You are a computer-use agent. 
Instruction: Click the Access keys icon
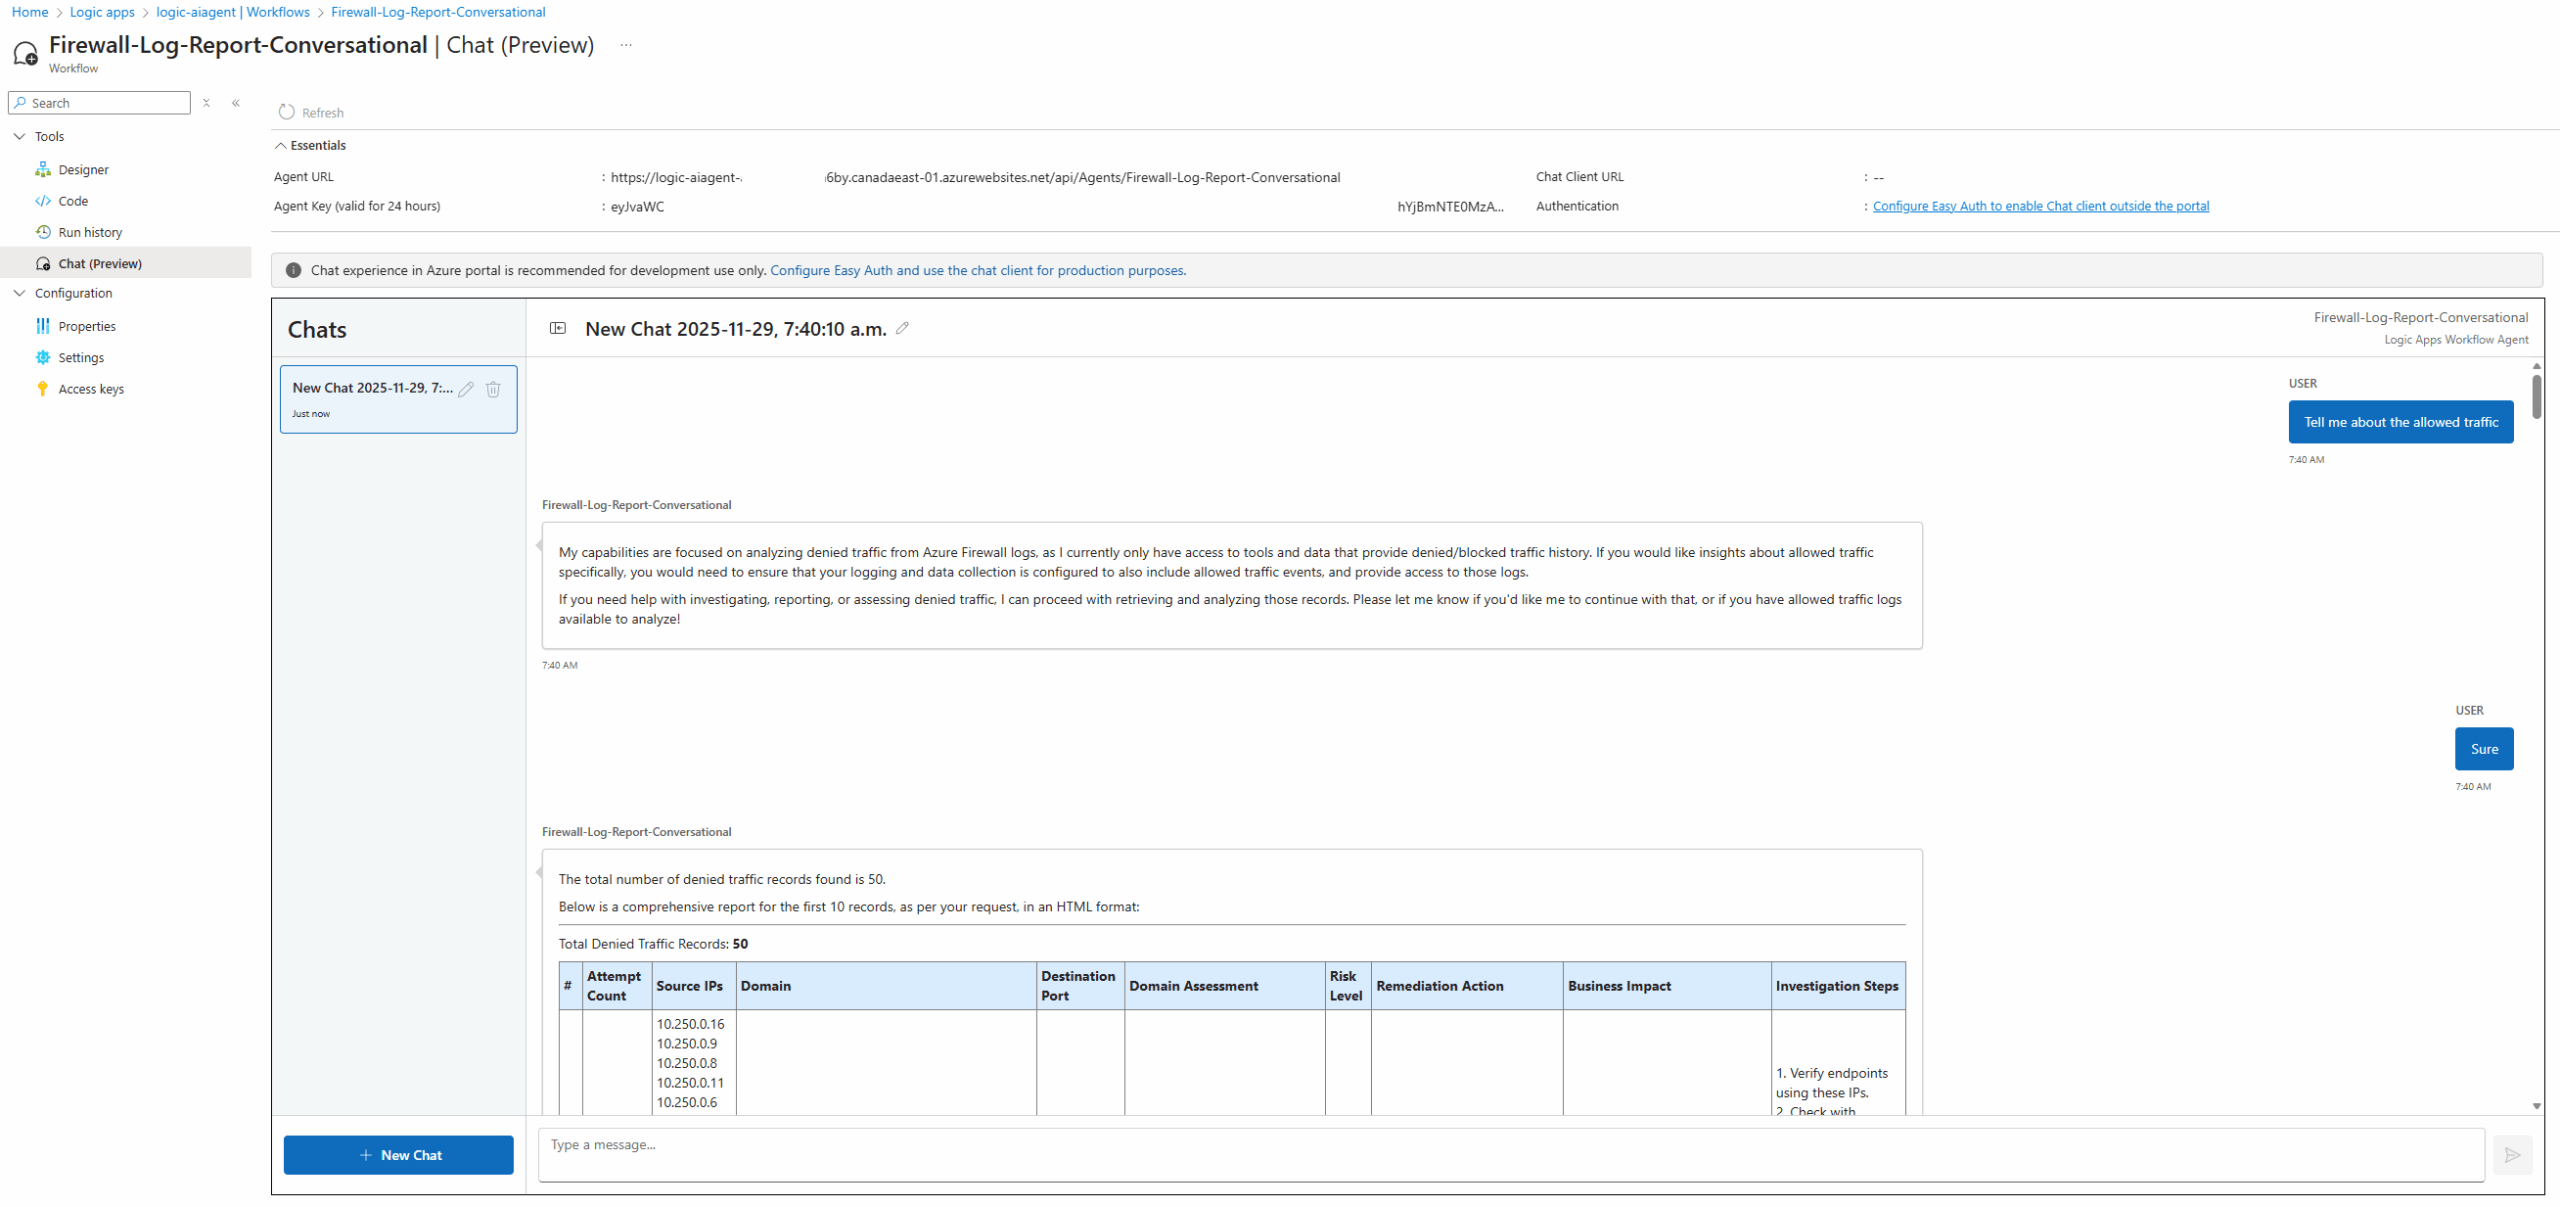pyautogui.click(x=43, y=389)
